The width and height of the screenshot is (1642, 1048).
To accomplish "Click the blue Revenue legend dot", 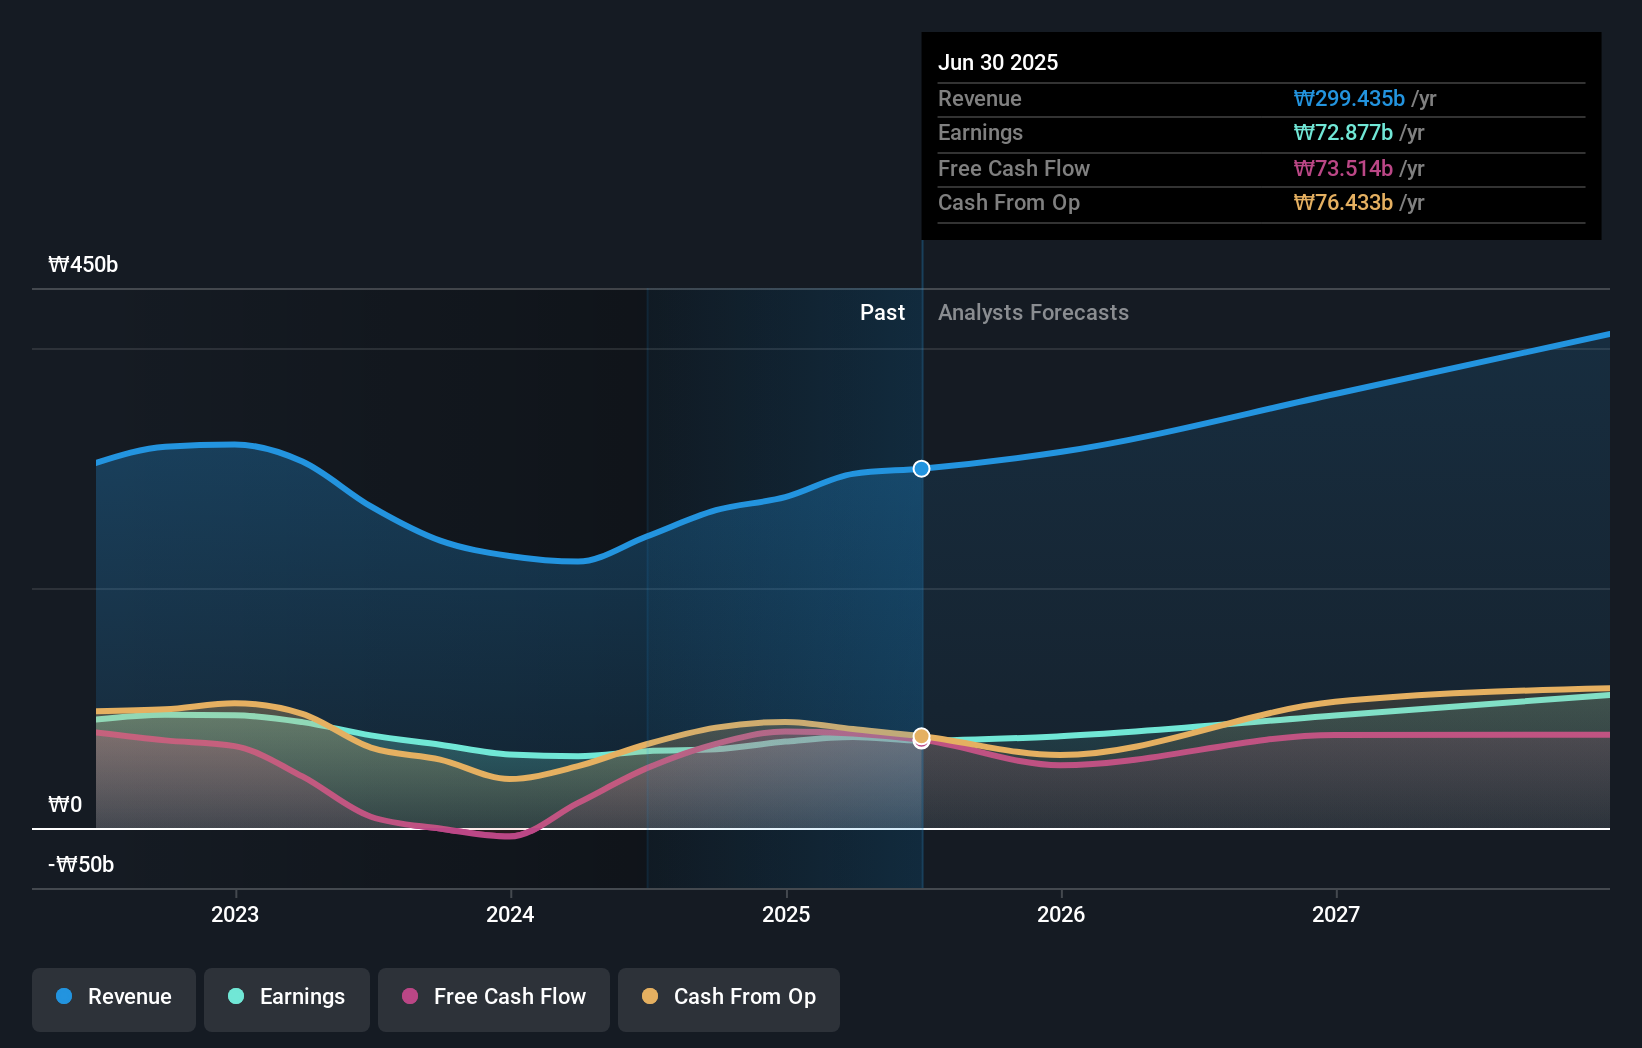I will 66,997.
